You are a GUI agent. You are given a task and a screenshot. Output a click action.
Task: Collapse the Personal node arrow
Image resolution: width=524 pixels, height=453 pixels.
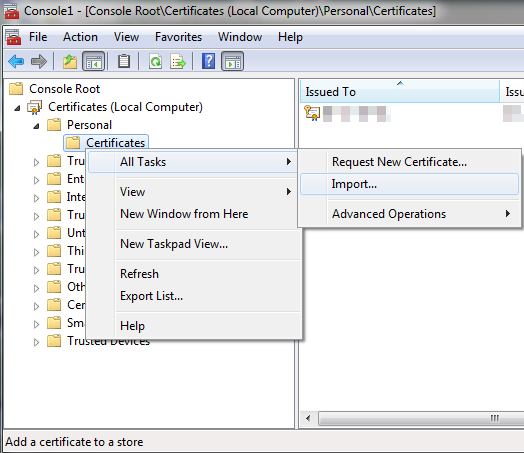pos(36,126)
